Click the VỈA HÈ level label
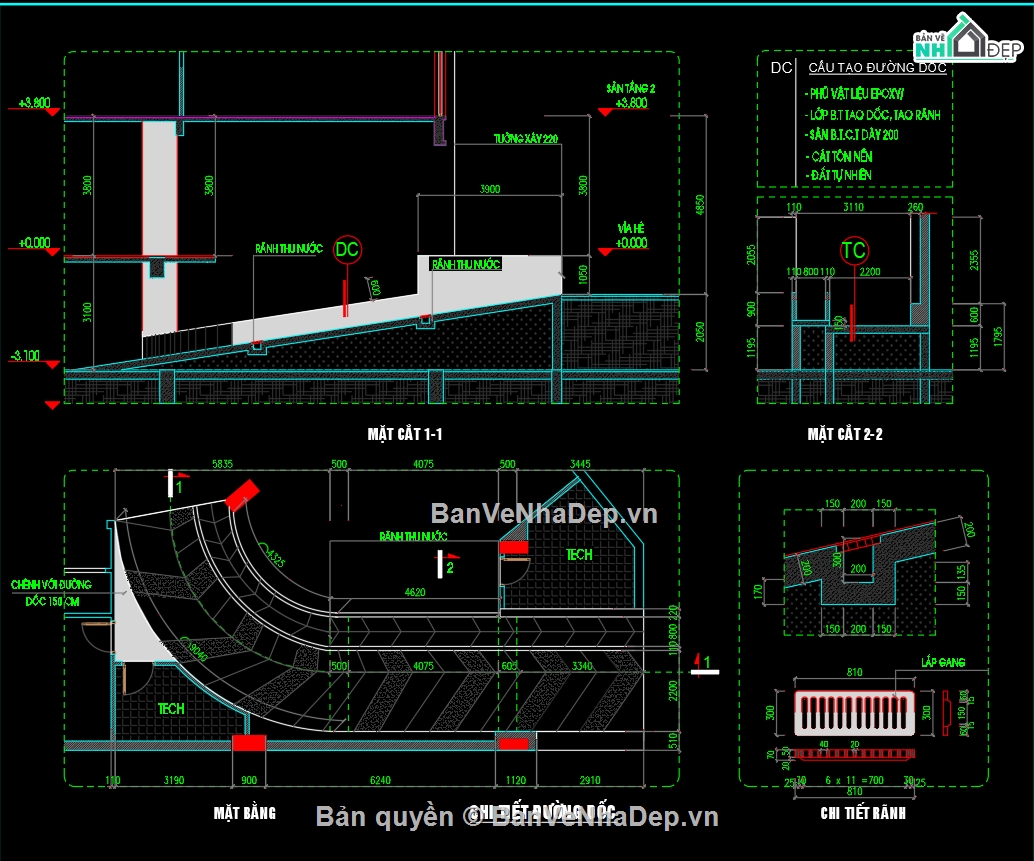 click(630, 228)
